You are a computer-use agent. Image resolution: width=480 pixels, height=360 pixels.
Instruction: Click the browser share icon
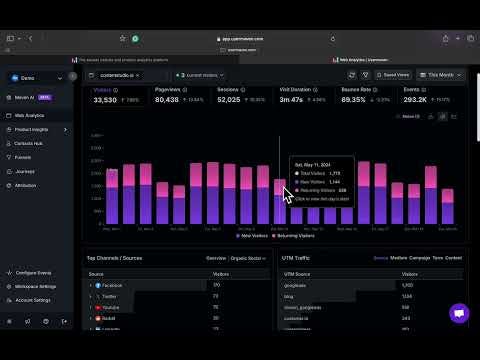(446, 39)
